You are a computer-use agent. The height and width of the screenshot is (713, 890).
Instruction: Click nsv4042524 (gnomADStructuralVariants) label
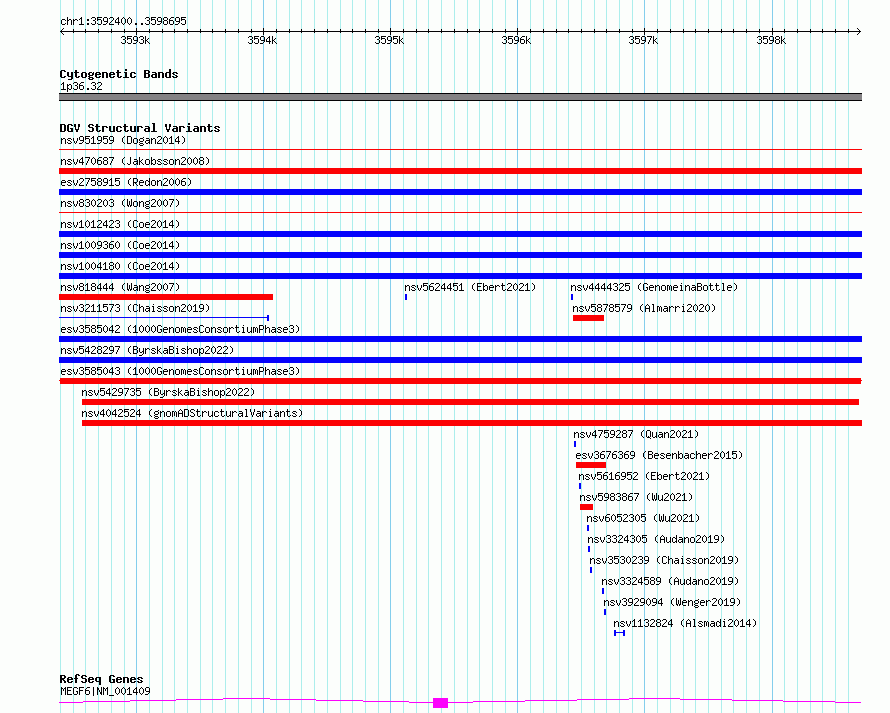(192, 413)
